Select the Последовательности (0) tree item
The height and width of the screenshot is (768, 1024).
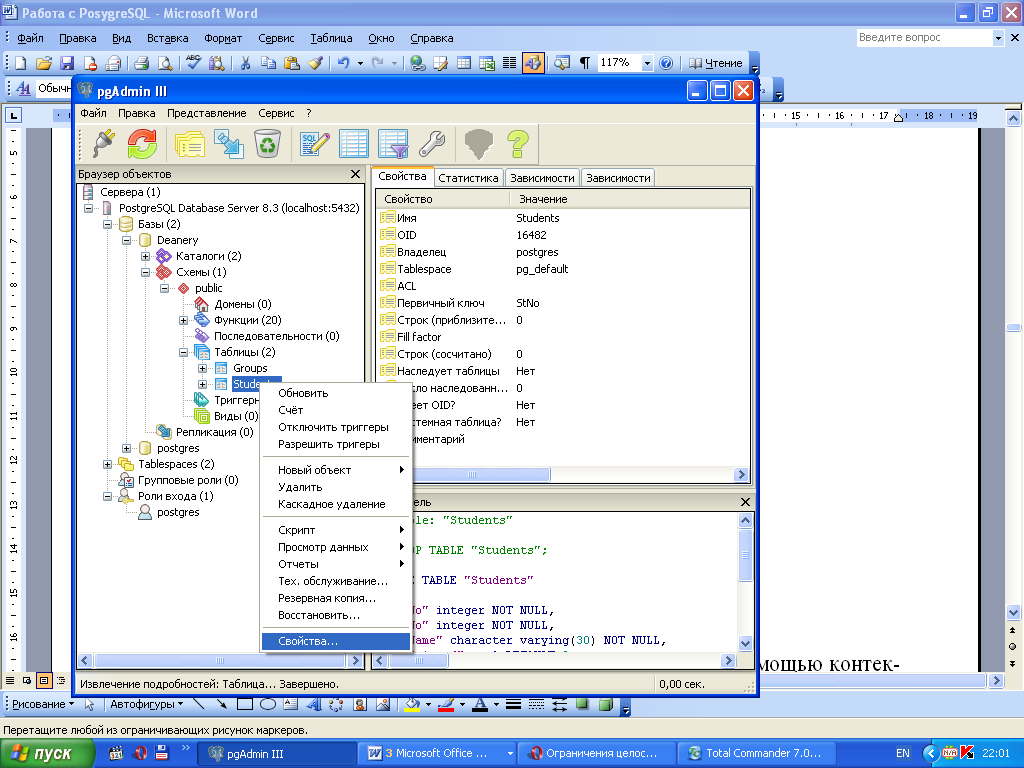click(276, 336)
